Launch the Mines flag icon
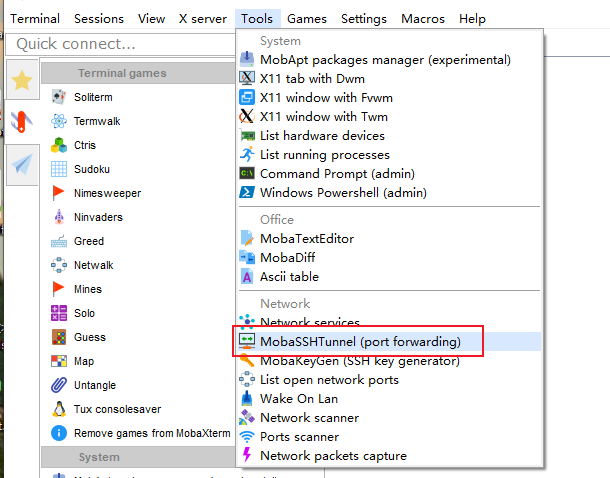The height and width of the screenshot is (478, 610). 59,289
